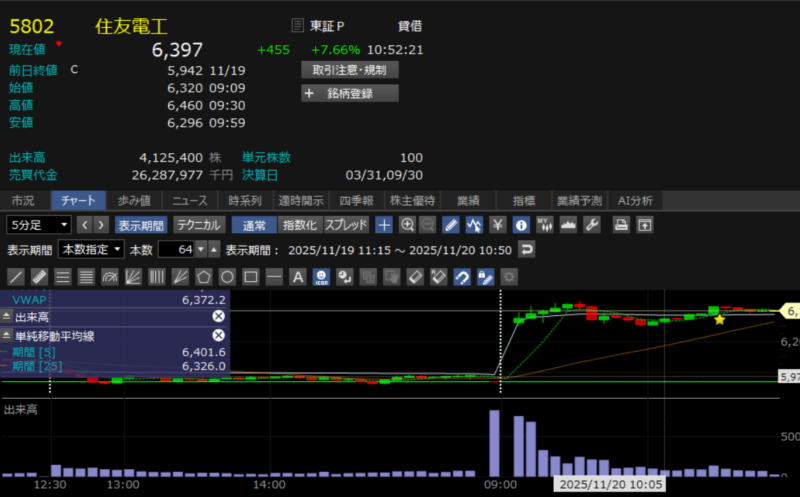Select the trend line drawing tool
Viewport: 800px width, 497px height.
[x=16, y=276]
